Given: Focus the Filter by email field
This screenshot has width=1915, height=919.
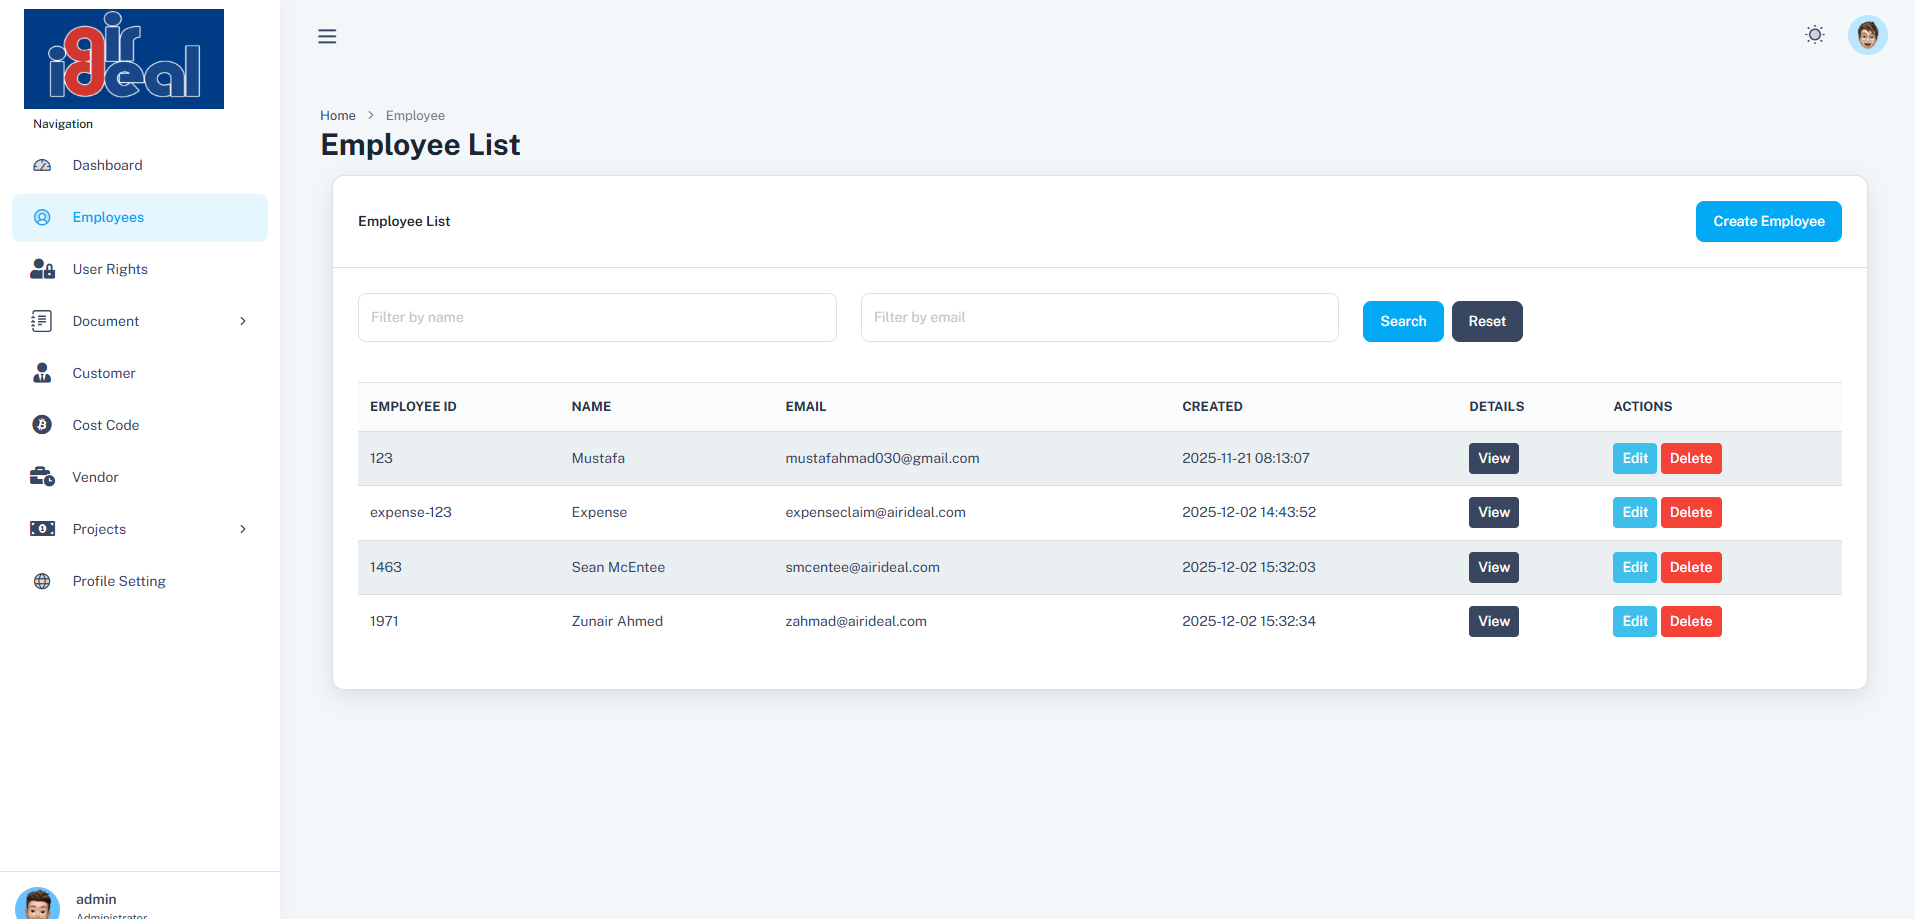Looking at the screenshot, I should [1099, 317].
